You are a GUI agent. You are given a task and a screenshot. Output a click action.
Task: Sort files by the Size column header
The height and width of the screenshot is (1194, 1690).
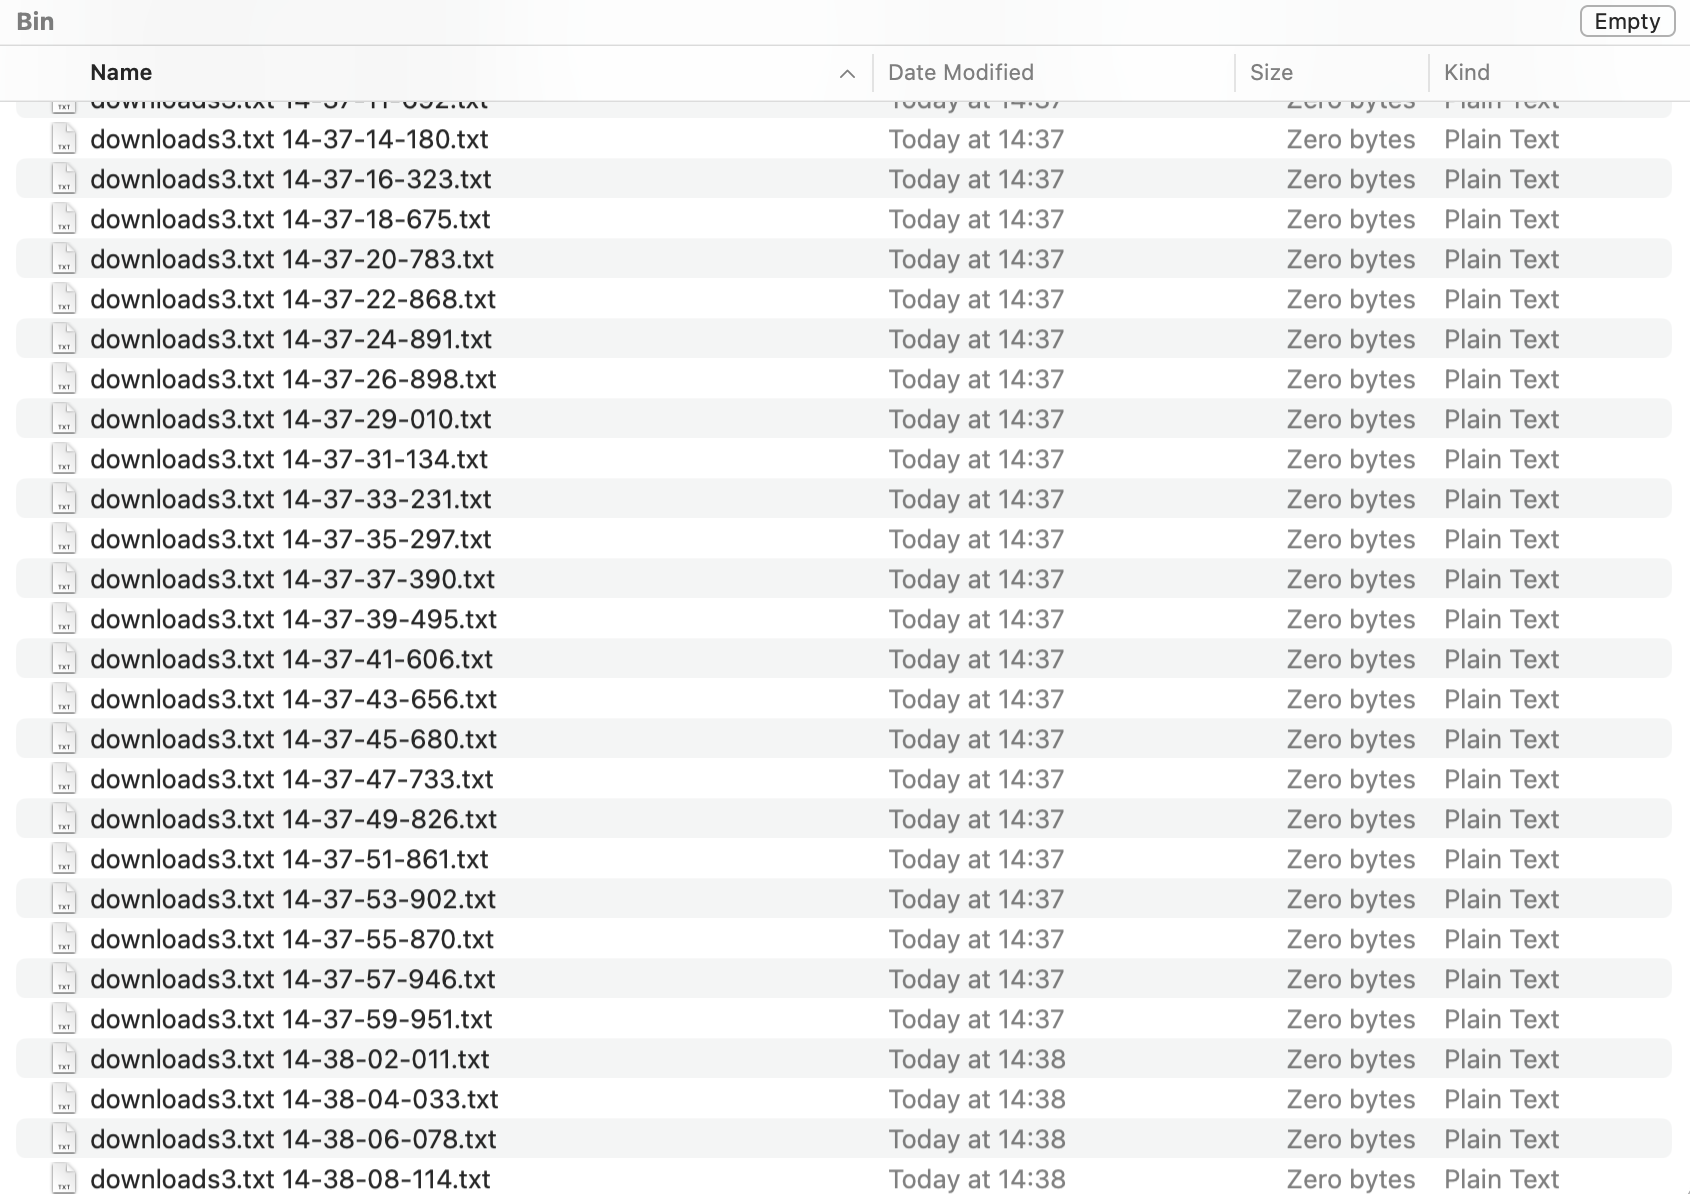(1271, 72)
